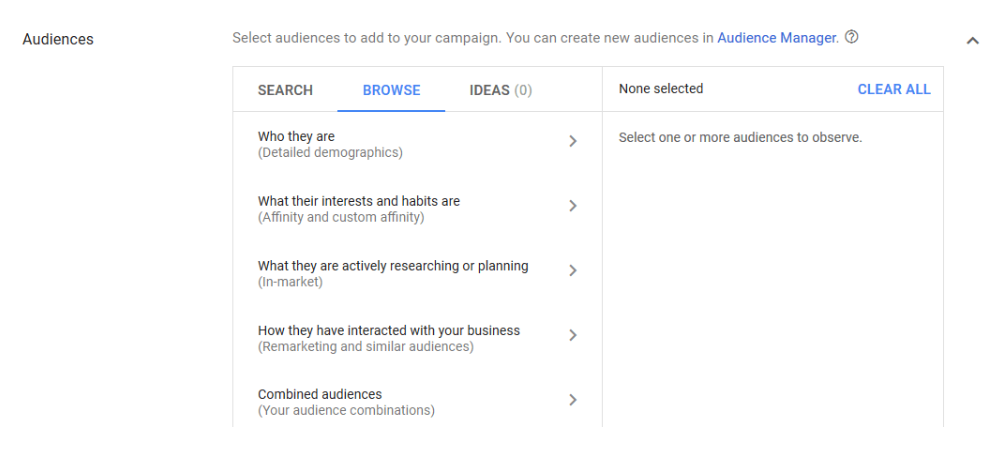Collapse the Audiences section with top-right chevron
This screenshot has height=454, width=1000.
(x=972, y=40)
